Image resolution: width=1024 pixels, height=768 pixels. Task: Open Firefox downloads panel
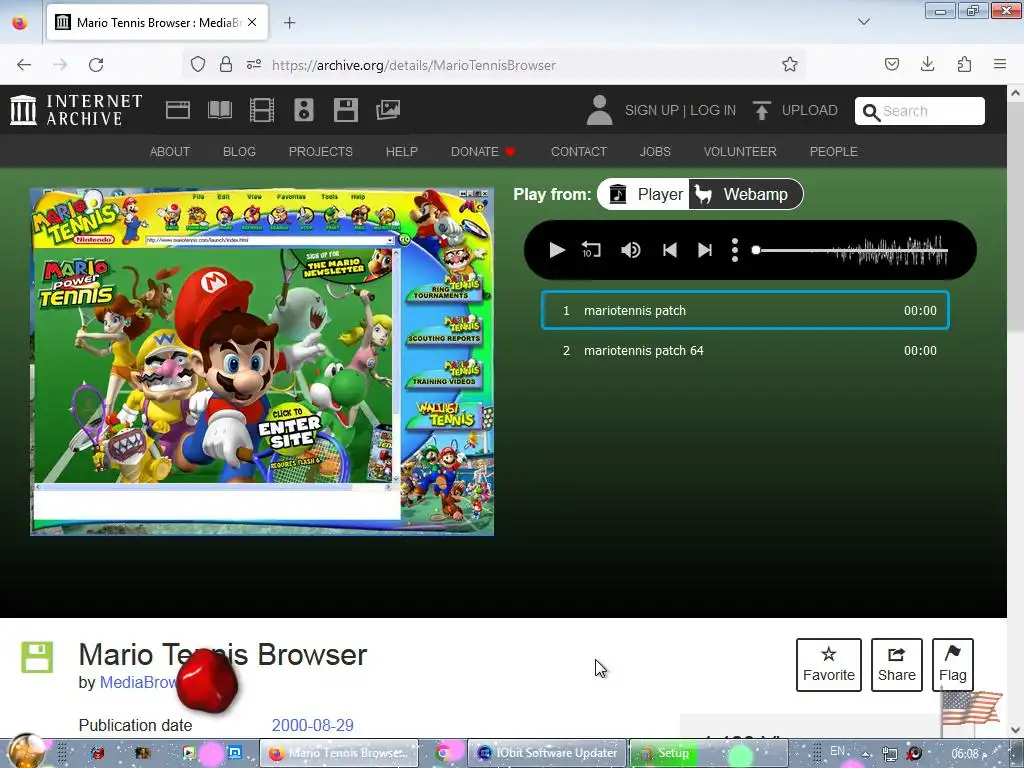927,64
